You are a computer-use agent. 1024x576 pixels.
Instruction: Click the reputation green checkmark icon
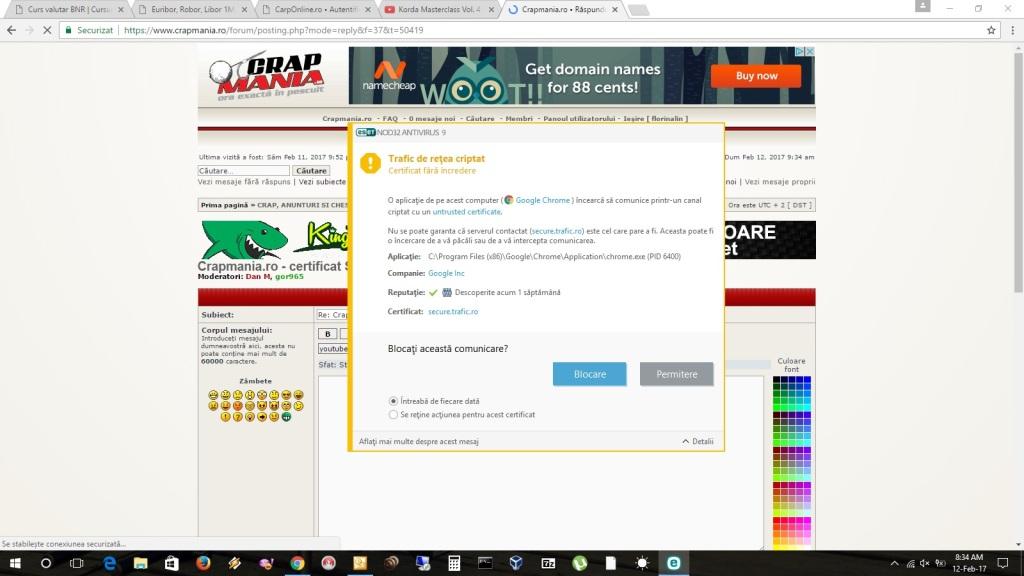(433, 293)
